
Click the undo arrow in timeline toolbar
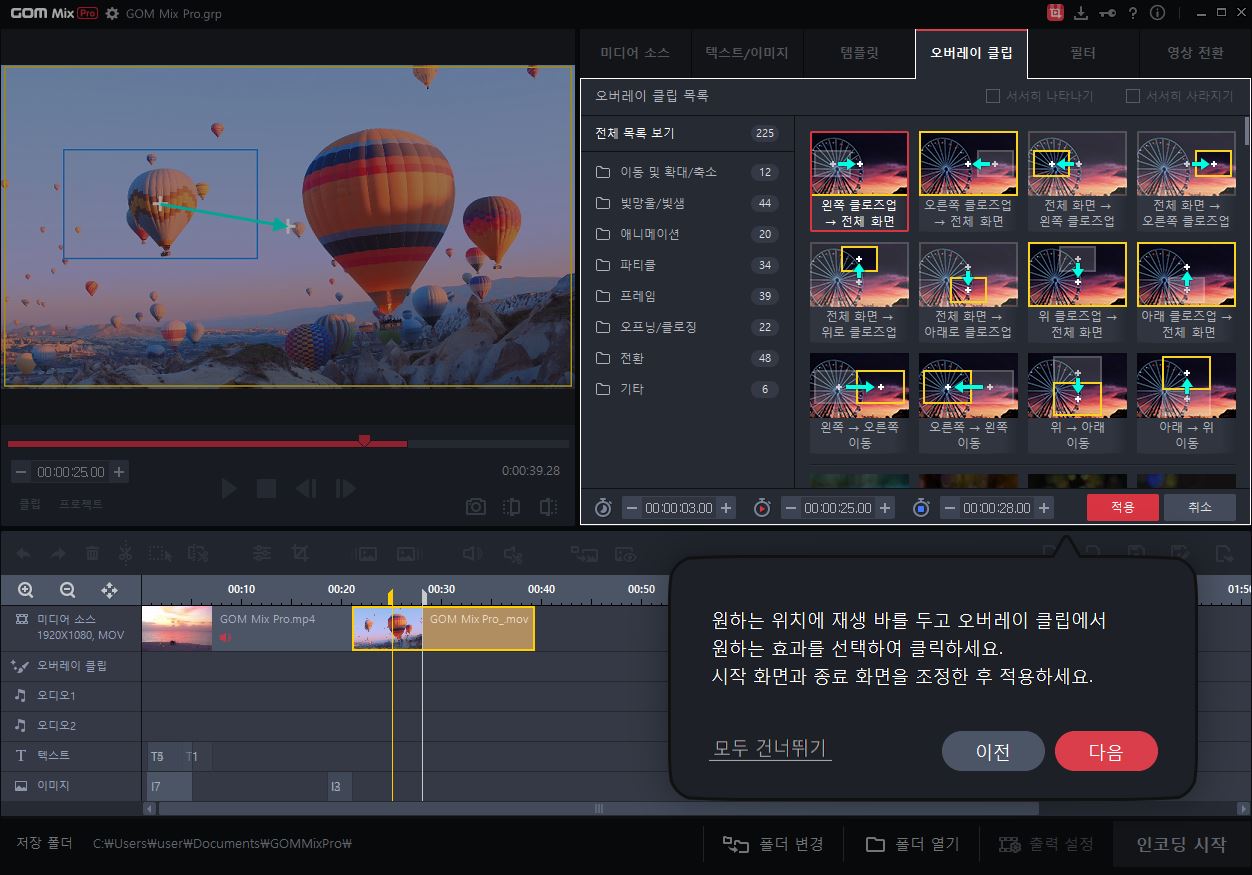coord(23,553)
